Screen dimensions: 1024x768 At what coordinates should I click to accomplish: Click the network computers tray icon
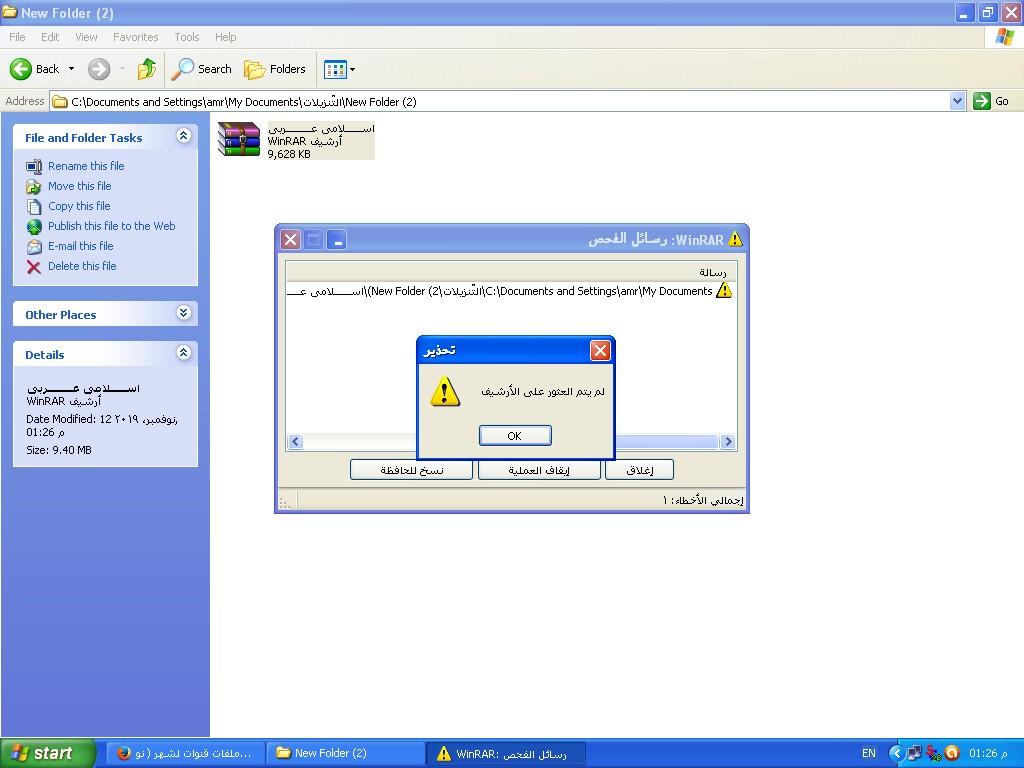[x=914, y=754]
